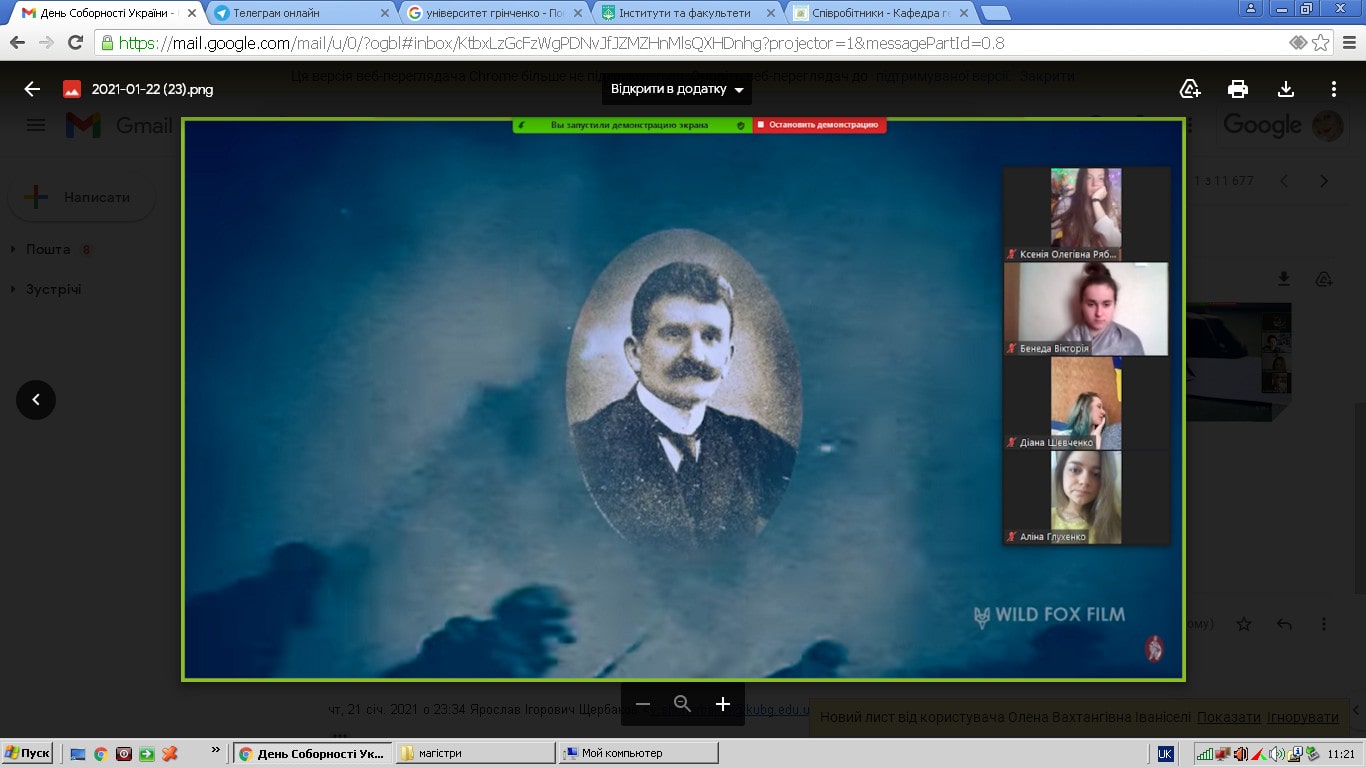This screenshot has height=768, width=1366.
Task: Expand the hidden quick launch chevron
Action: [x=216, y=749]
